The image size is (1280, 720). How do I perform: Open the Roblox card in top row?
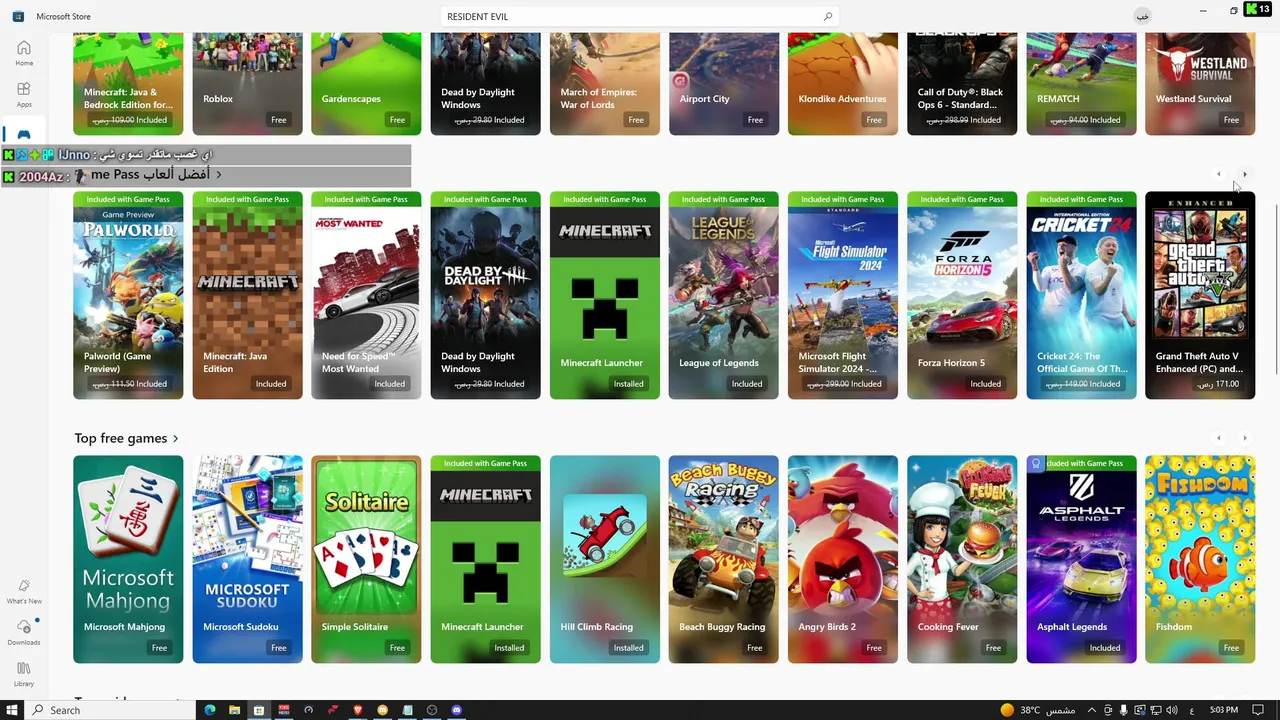(247, 83)
